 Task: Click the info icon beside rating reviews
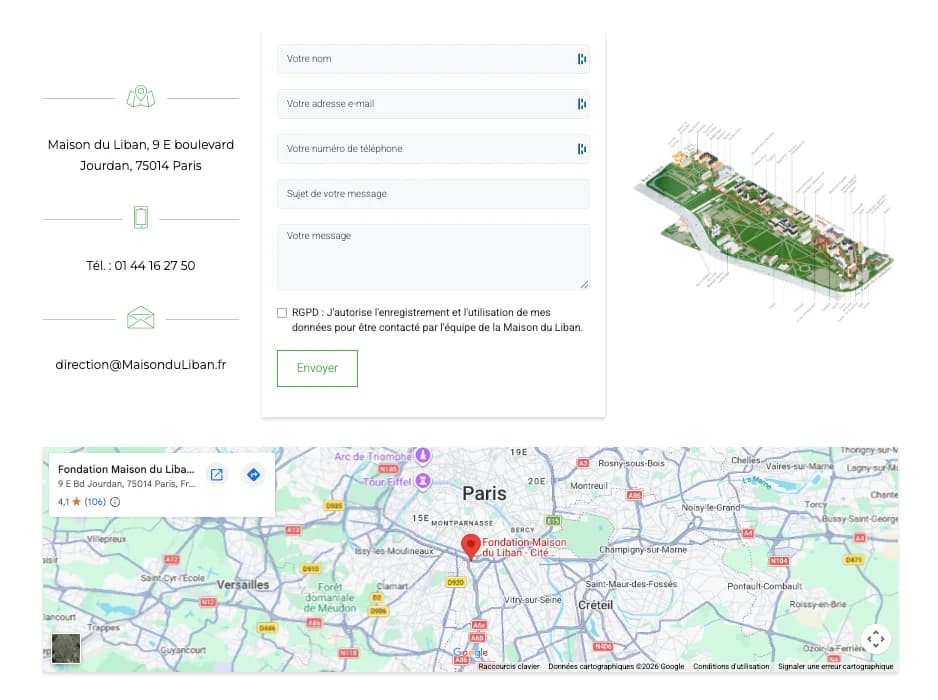(x=115, y=502)
